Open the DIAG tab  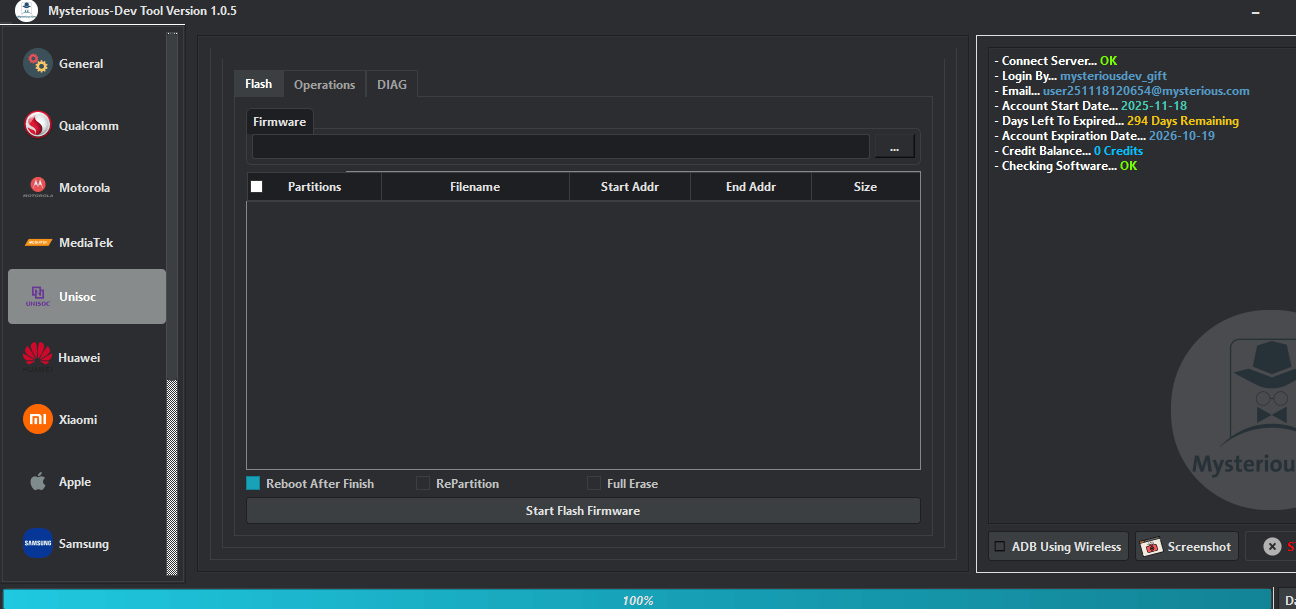pyautogui.click(x=392, y=84)
